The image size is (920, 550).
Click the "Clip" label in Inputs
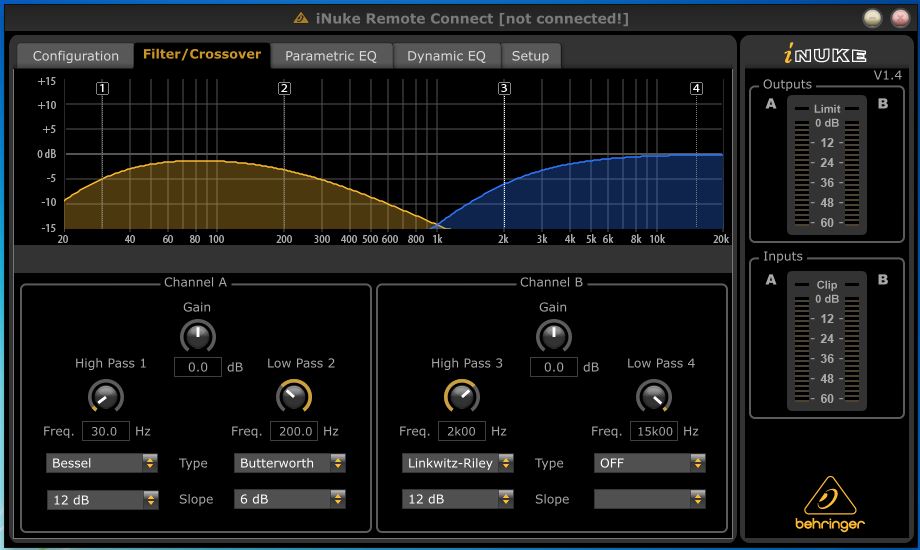(x=827, y=285)
